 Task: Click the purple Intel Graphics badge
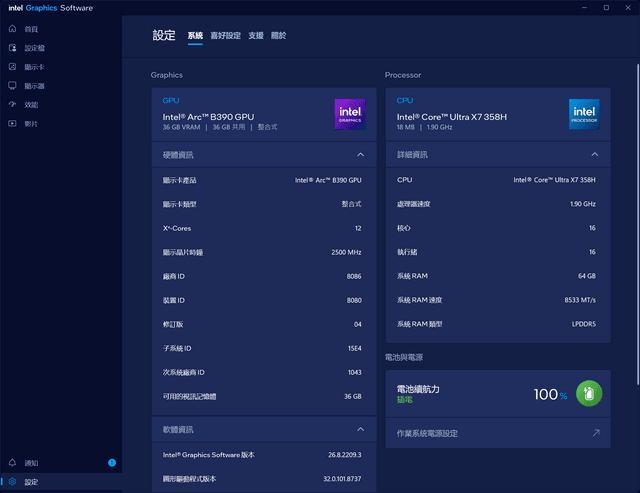click(x=350, y=114)
